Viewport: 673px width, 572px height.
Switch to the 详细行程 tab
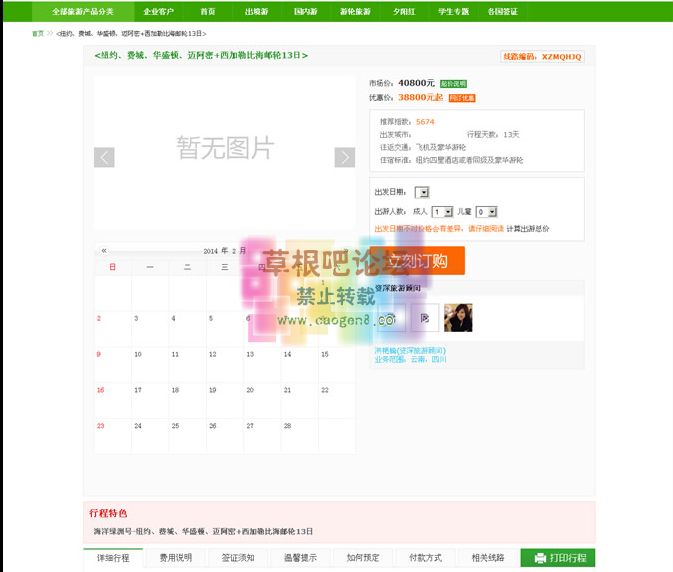[x=113, y=558]
